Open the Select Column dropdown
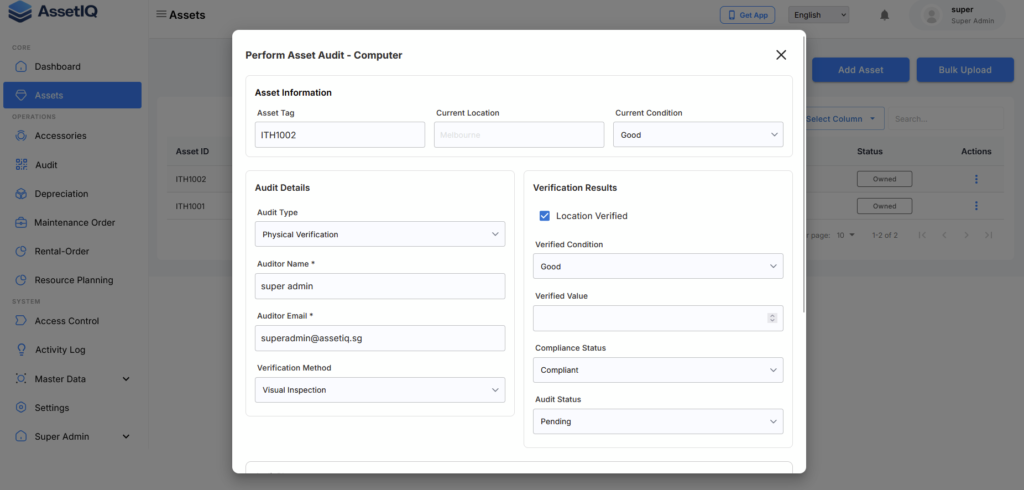This screenshot has width=1024, height=490. [x=842, y=119]
